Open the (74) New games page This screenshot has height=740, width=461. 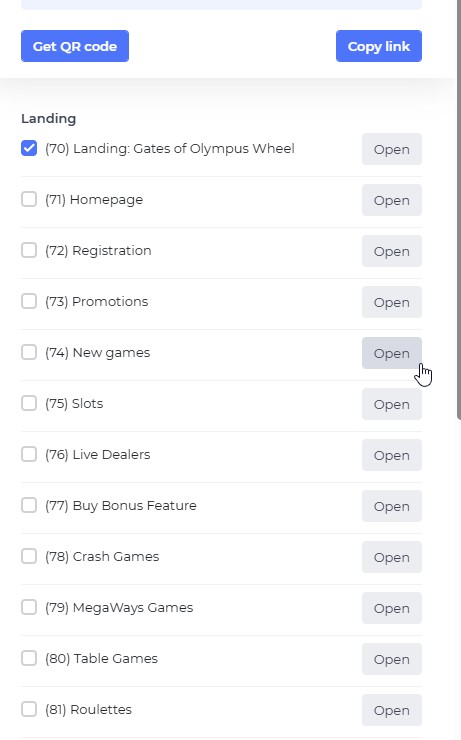click(x=392, y=353)
